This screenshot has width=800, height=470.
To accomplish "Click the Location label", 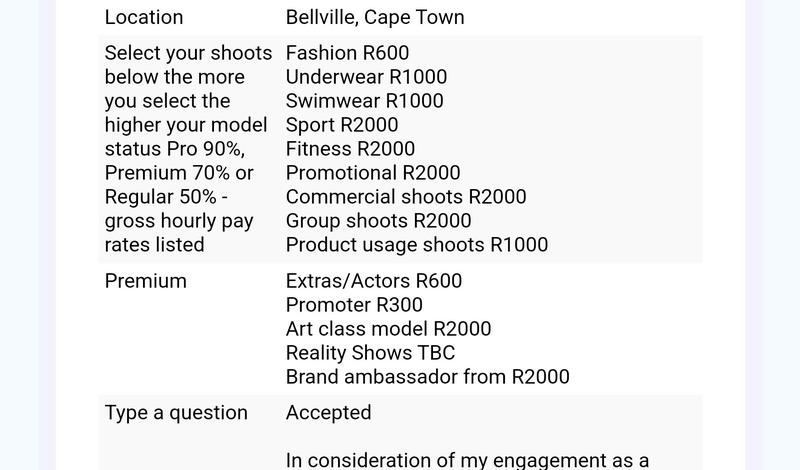I will point(144,17).
